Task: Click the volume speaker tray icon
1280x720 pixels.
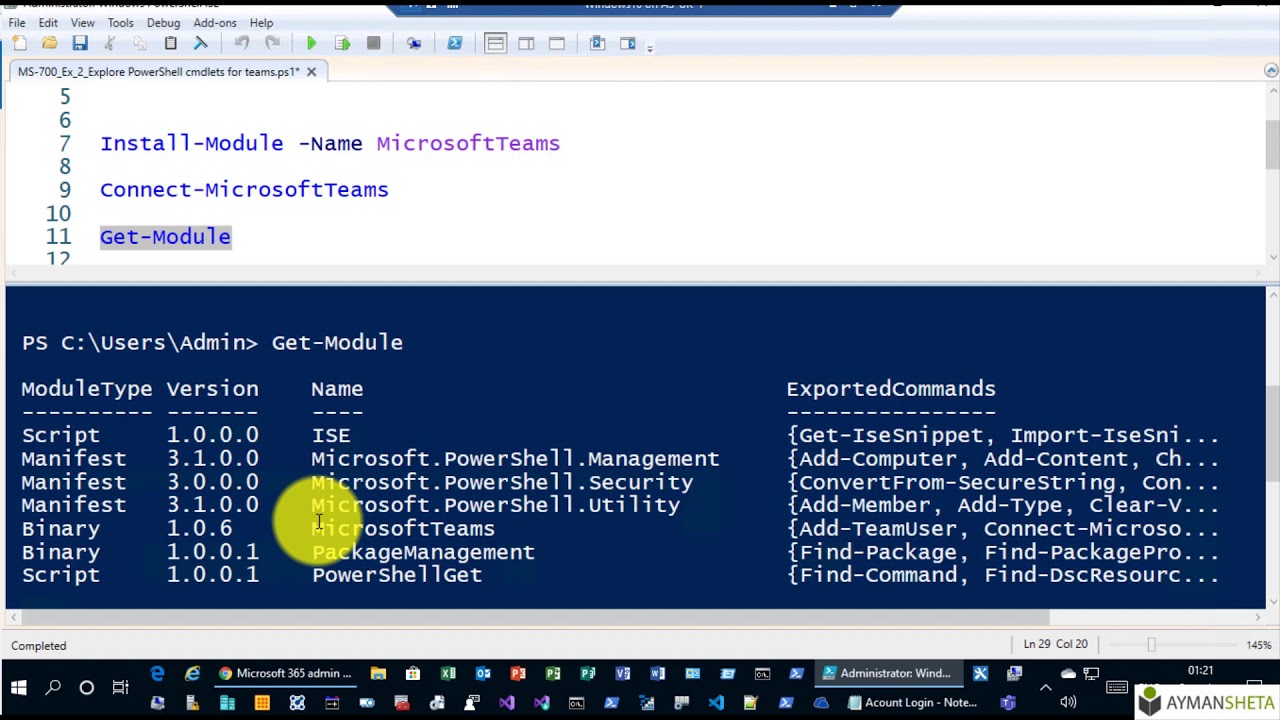Action: pos(1069,702)
